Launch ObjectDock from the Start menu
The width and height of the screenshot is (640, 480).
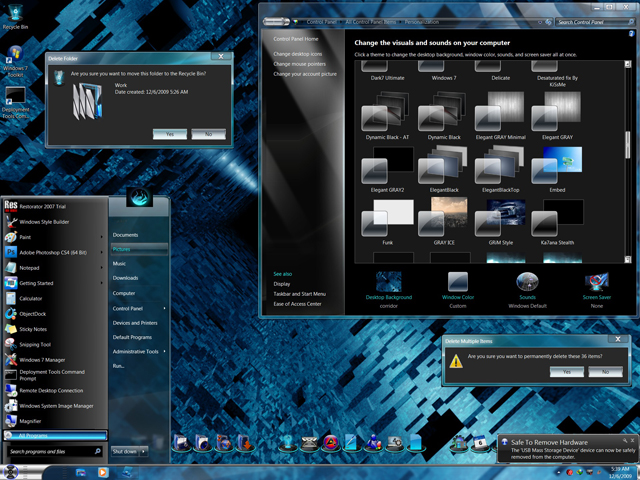click(55, 314)
